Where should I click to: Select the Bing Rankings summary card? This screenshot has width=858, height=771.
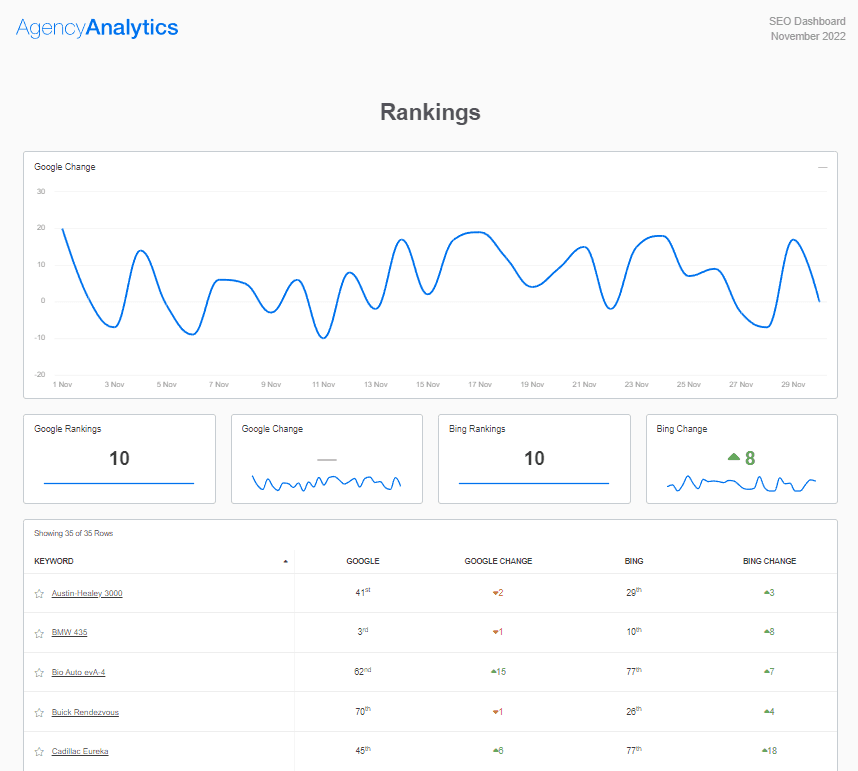534,458
